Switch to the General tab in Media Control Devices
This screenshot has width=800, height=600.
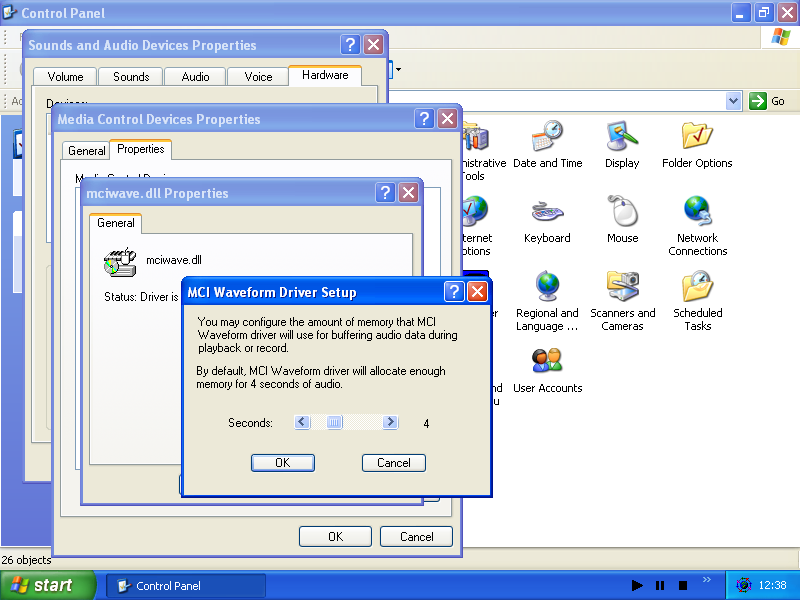coord(86,150)
